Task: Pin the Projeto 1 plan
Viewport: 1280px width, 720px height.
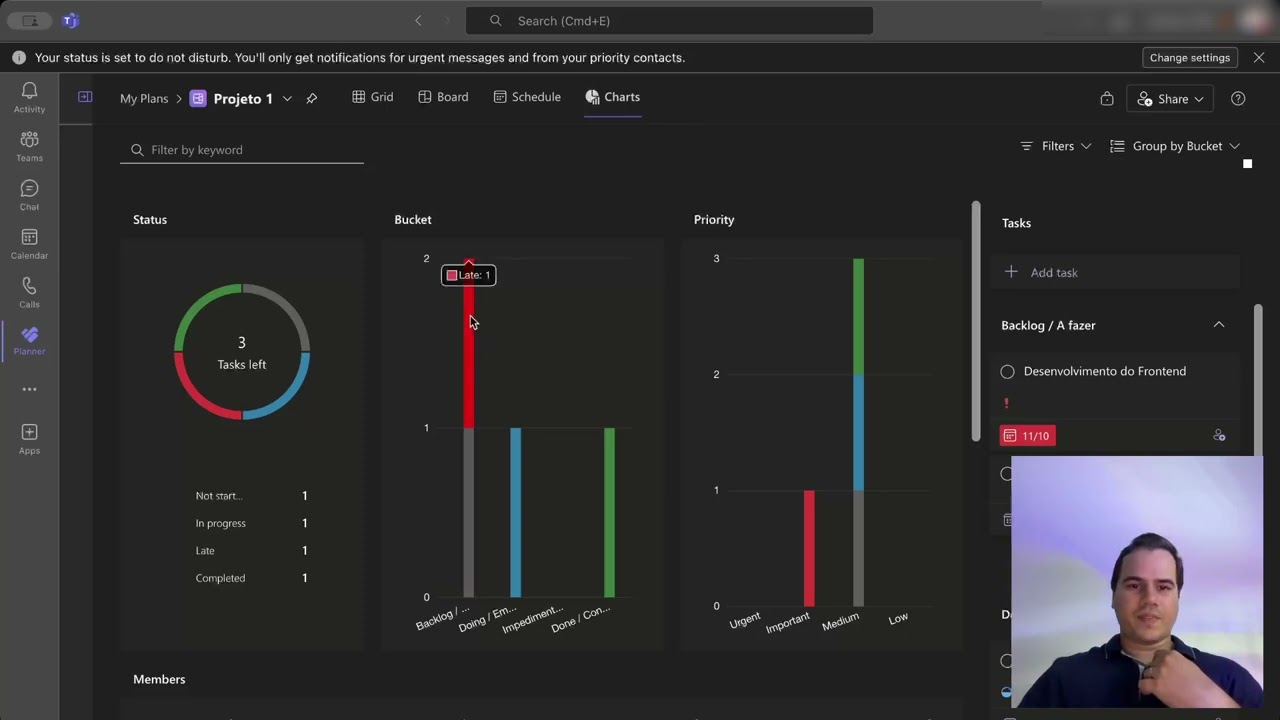Action: pos(312,98)
